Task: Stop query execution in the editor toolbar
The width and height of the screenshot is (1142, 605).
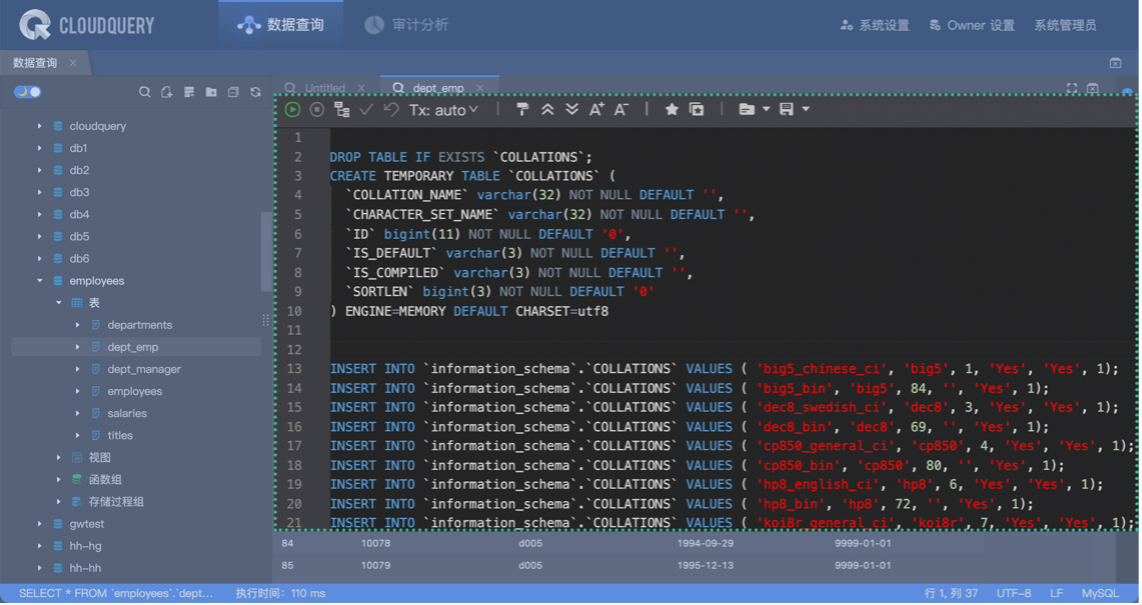Action: tap(317, 109)
